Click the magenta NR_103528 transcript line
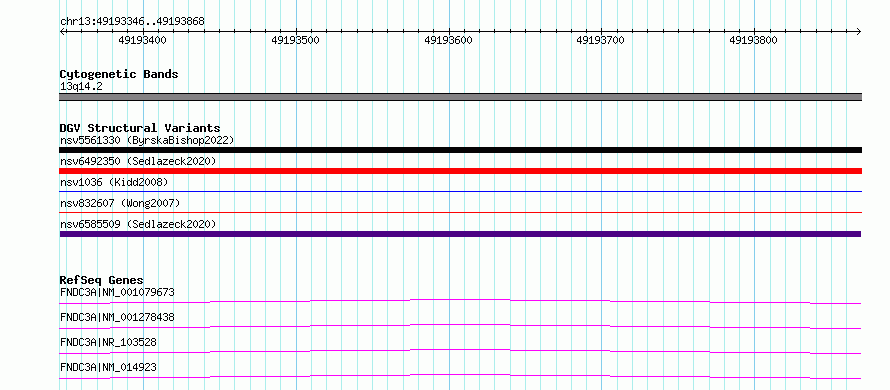 coord(460,351)
